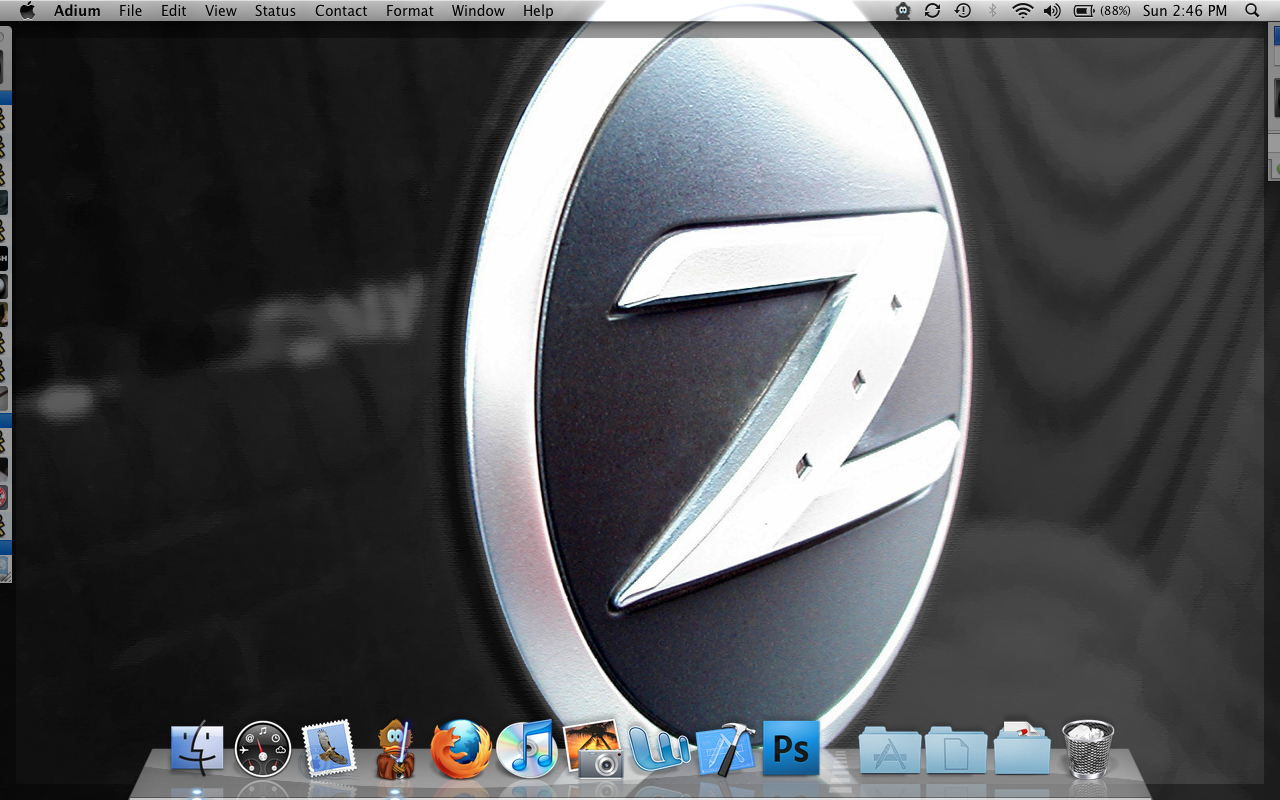Open the Applications folder stack in Dock
Screen dimensions: 1280x800
(890, 750)
